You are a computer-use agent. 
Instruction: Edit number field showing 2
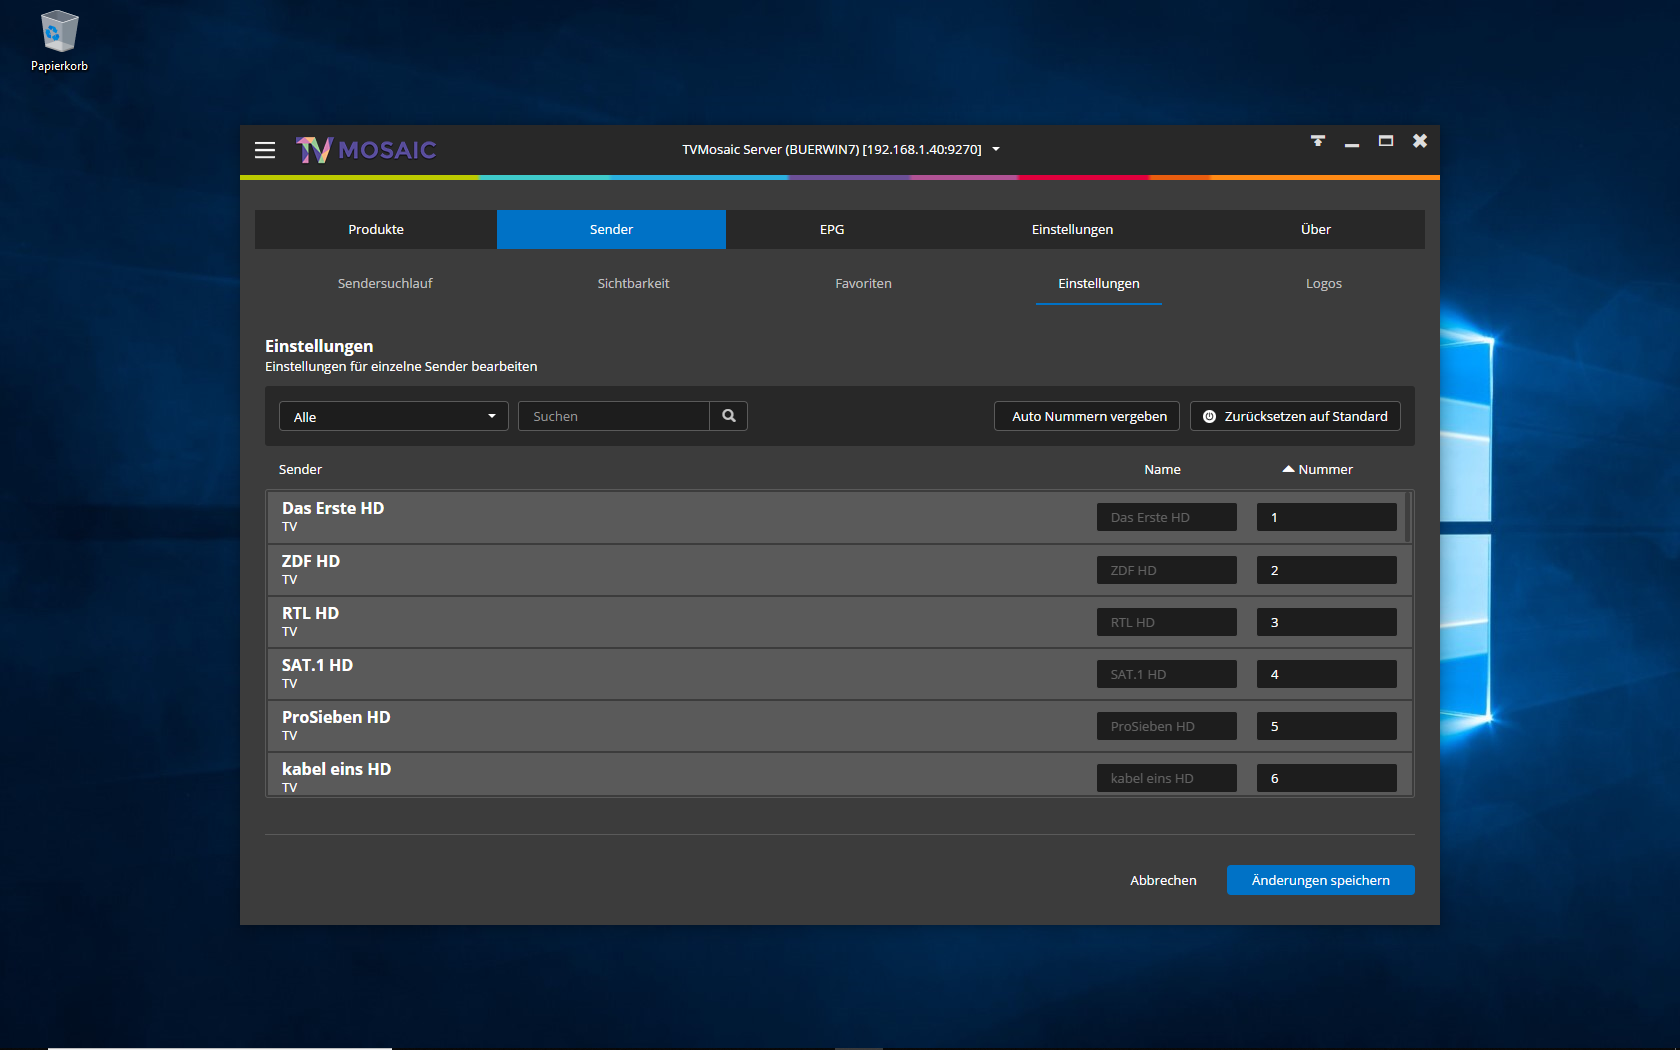[1326, 570]
